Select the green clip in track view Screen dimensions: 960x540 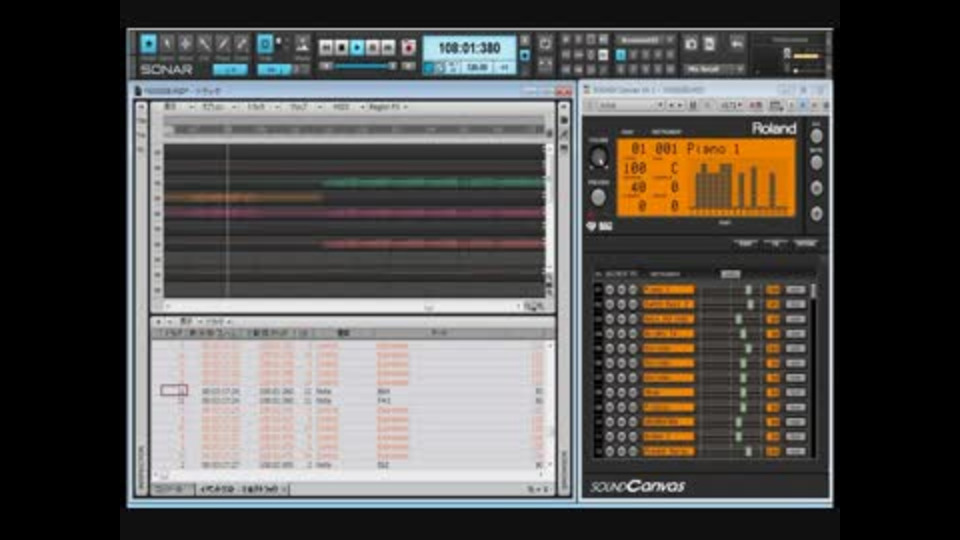(x=433, y=182)
